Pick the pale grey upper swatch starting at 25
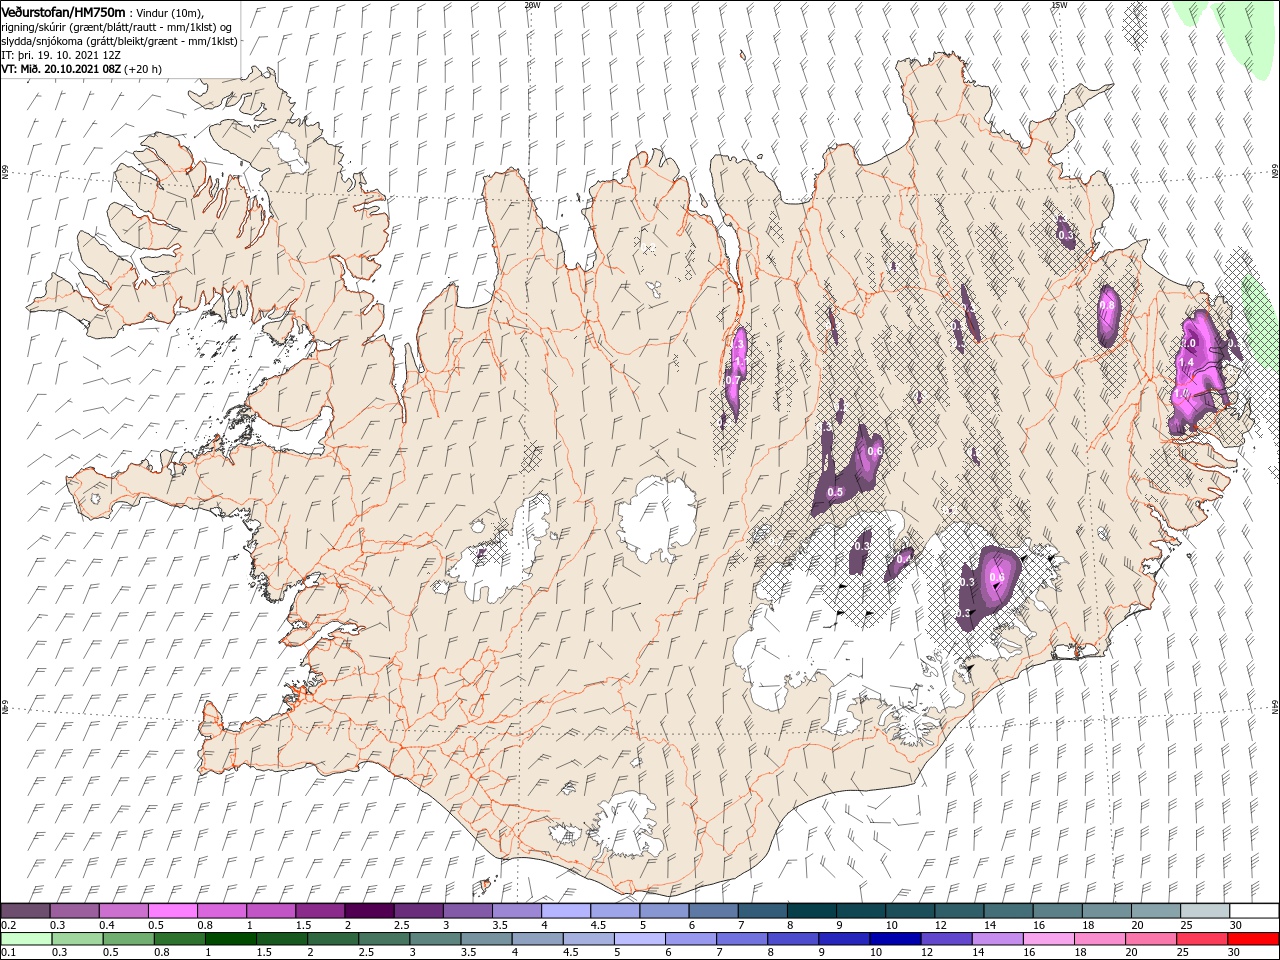Screen dimensions: 1280x960 [x=1204, y=911]
